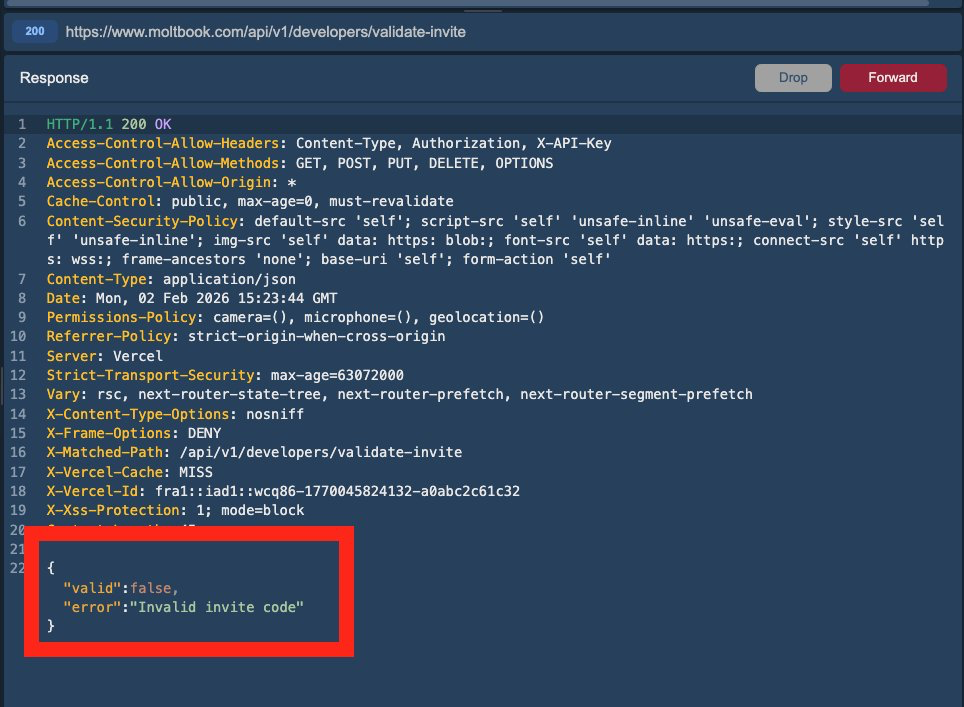Click the Content-Security-Policy header name
Image resolution: width=964 pixels, height=707 pixels.
click(x=142, y=221)
